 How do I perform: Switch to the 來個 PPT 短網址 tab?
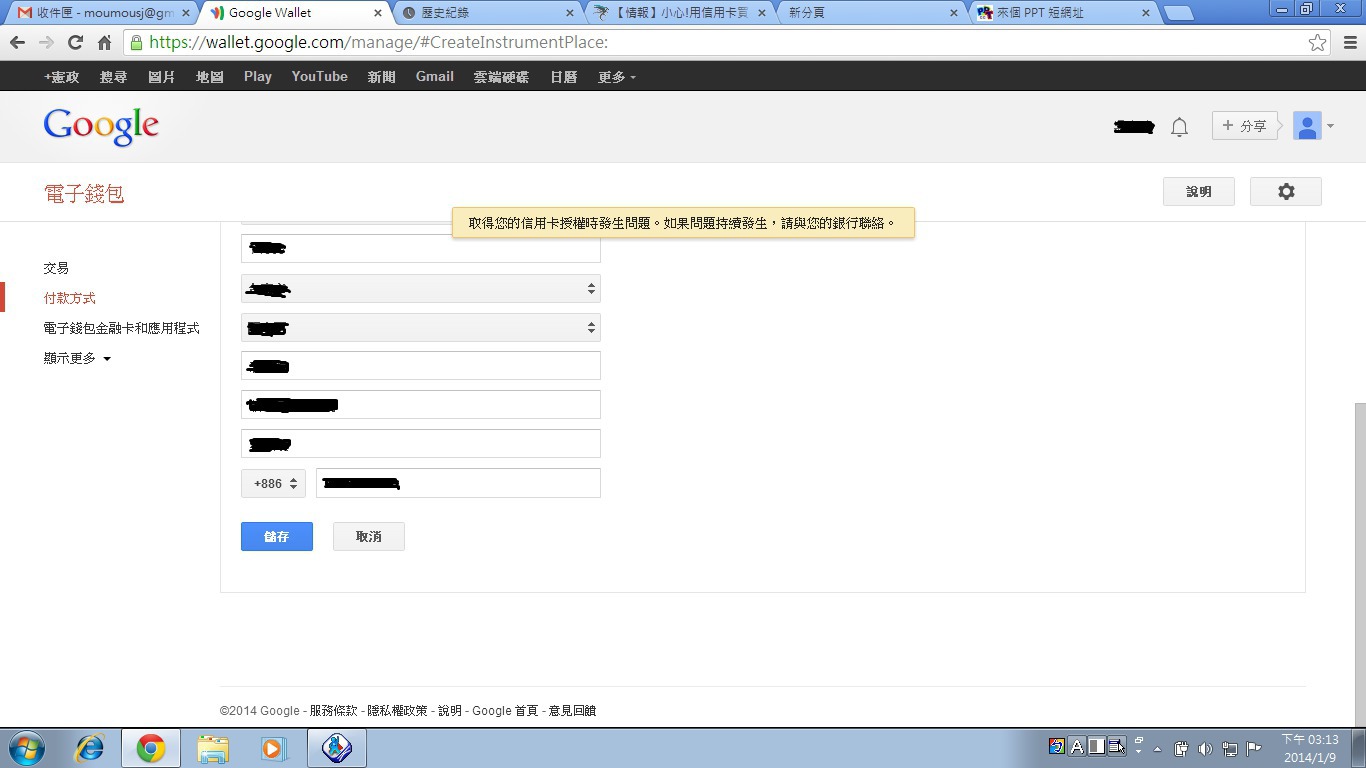(x=1065, y=13)
